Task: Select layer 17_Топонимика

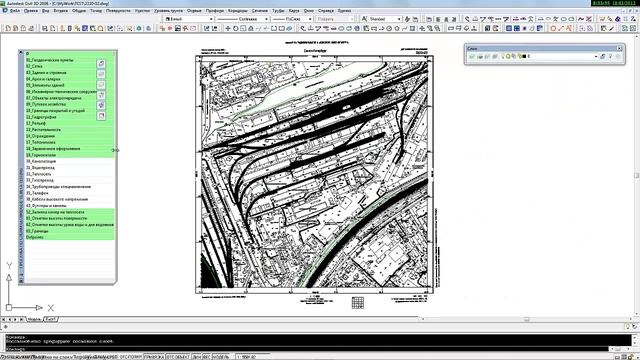Action: tap(70, 142)
